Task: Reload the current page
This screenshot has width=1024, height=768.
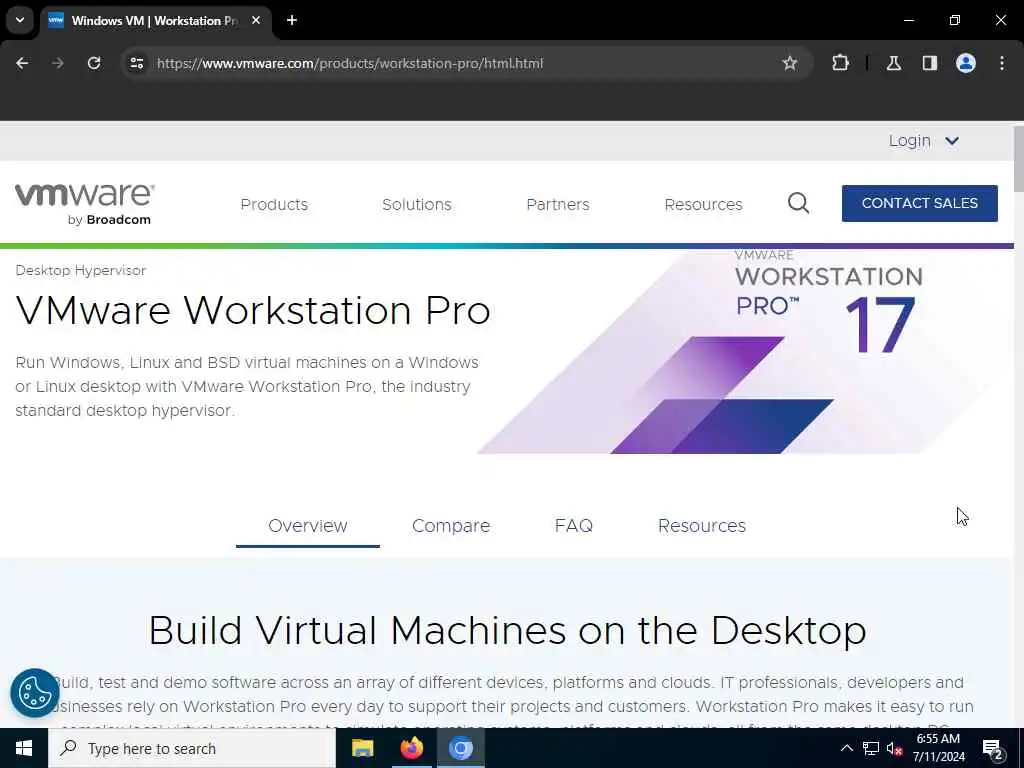Action: (94, 63)
